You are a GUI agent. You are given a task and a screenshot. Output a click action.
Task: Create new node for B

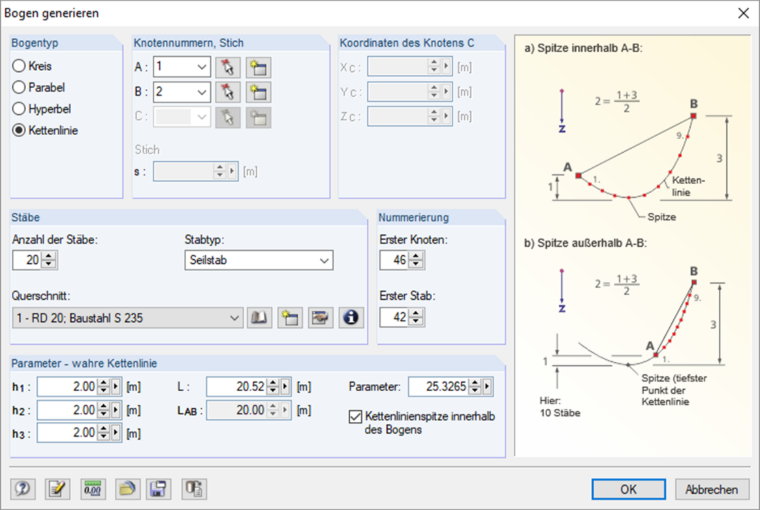click(x=258, y=92)
